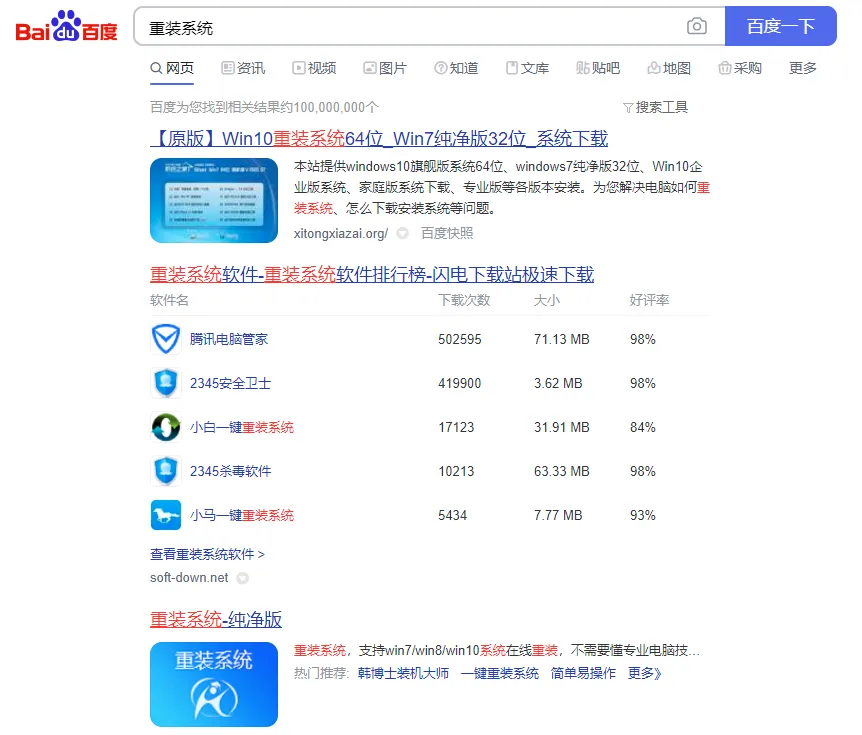Switch to the 网页 tab
This screenshot has height=735, width=862.
click(172, 68)
